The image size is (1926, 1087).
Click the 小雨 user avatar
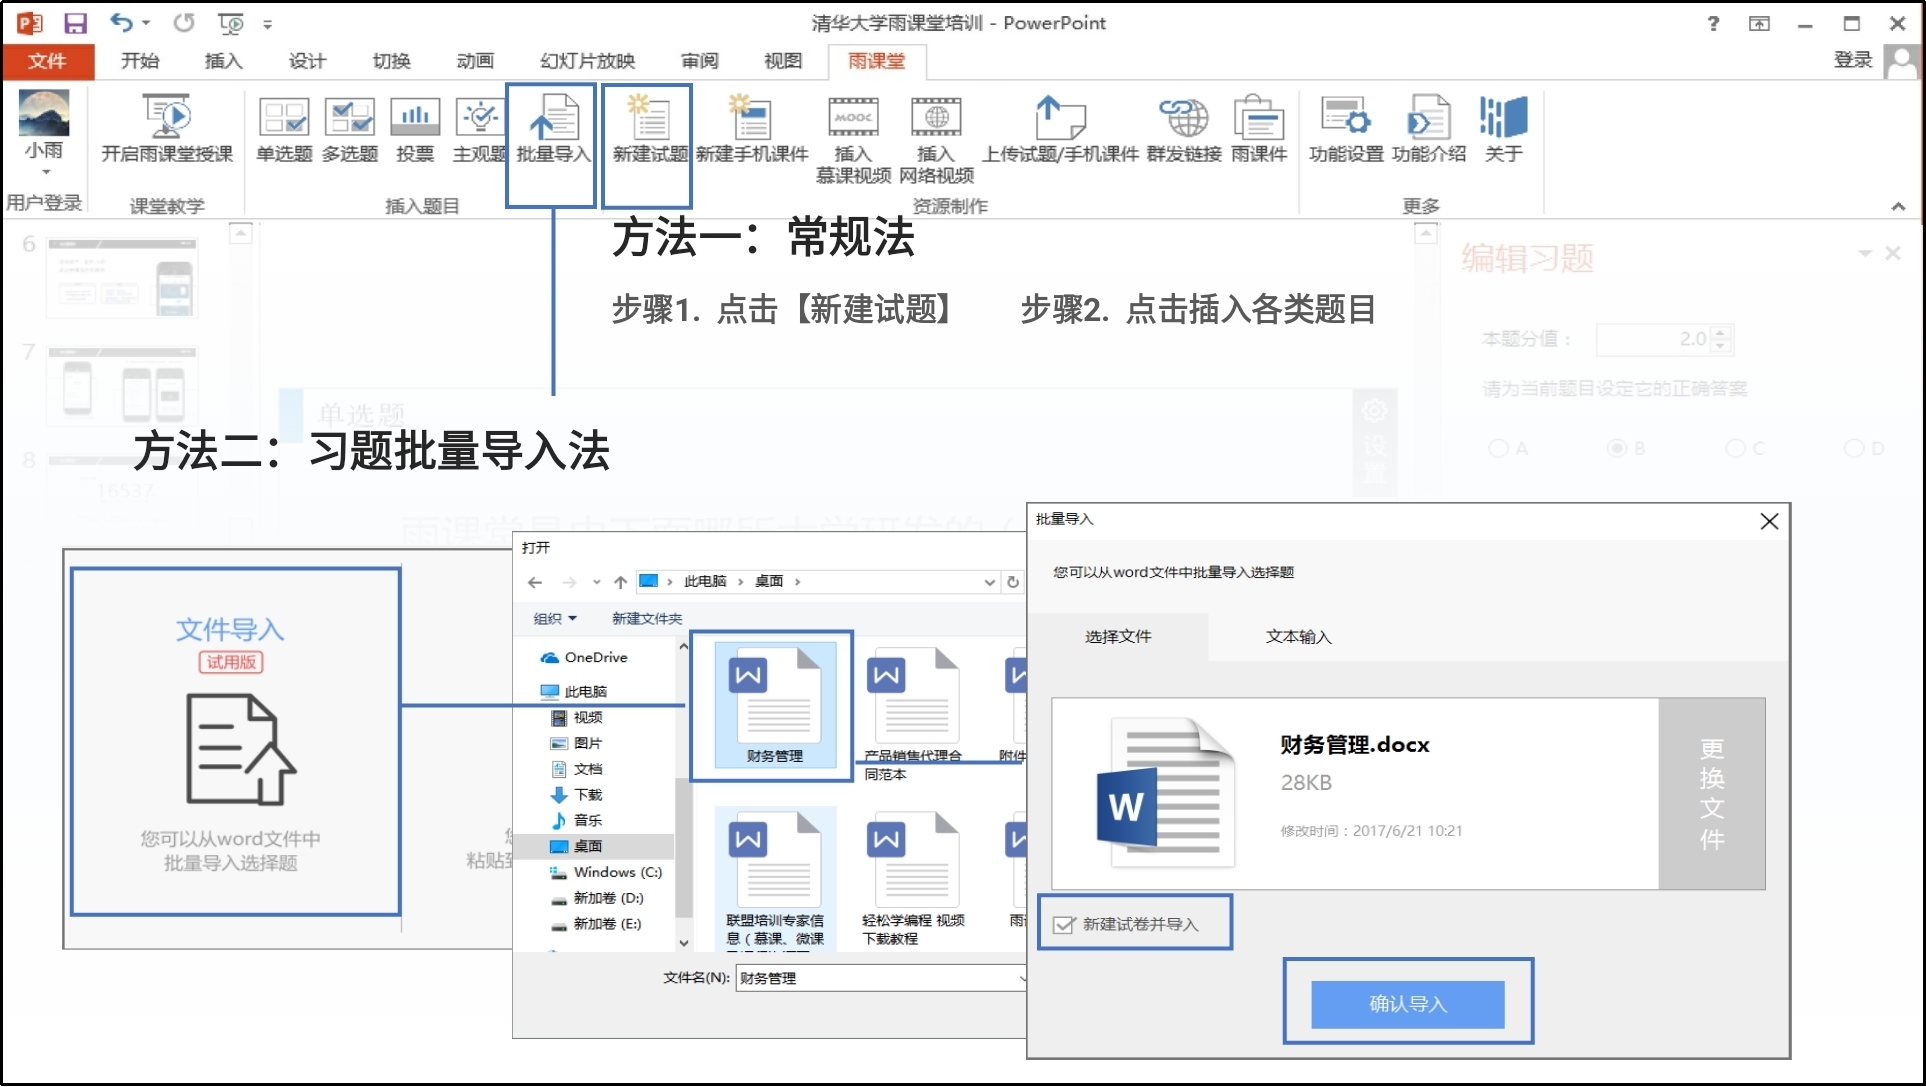click(x=44, y=112)
